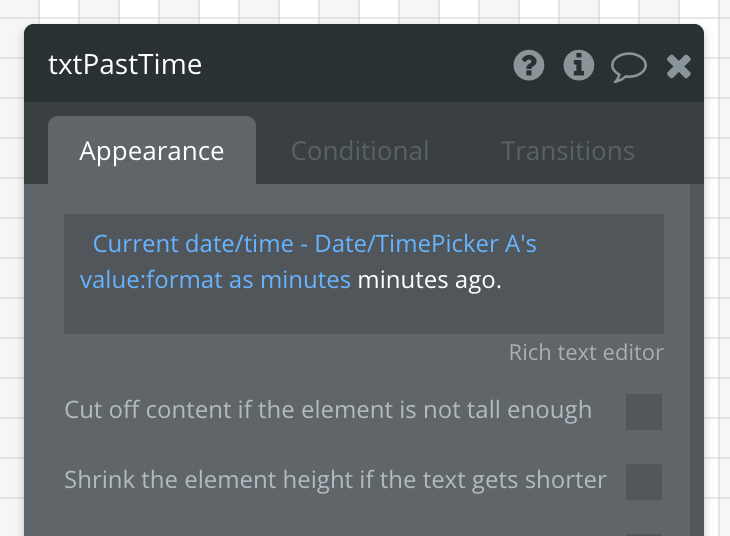Open the Rich text editor link
The width and height of the screenshot is (730, 536).
586,353
